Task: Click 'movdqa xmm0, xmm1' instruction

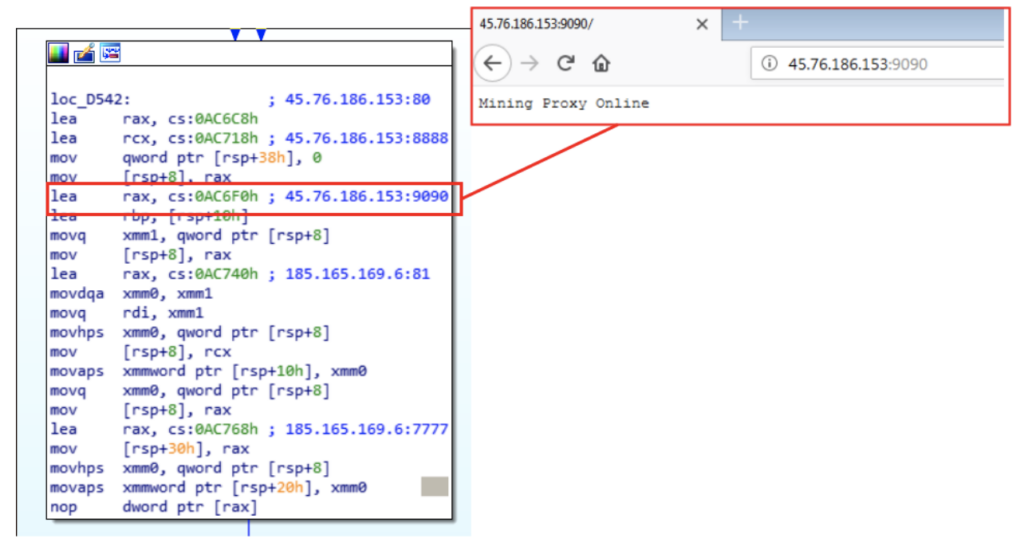Action: pos(131,293)
